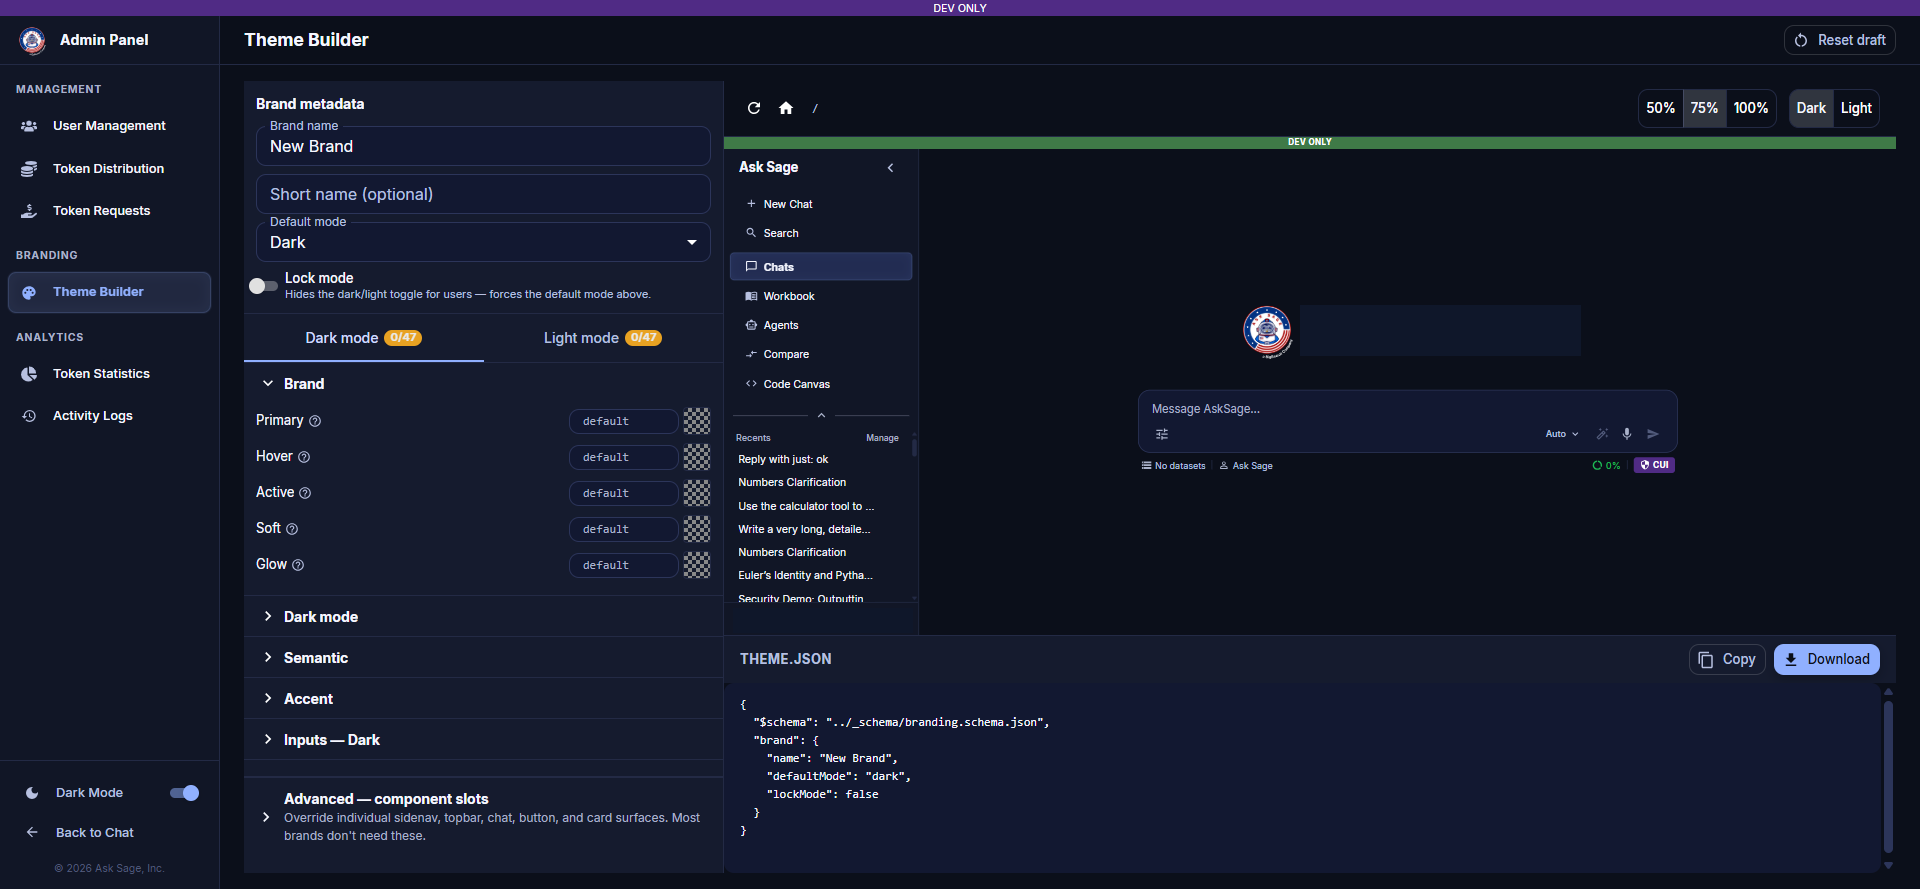The width and height of the screenshot is (1920, 889).
Task: Go to the preview home icon
Action: coord(786,108)
